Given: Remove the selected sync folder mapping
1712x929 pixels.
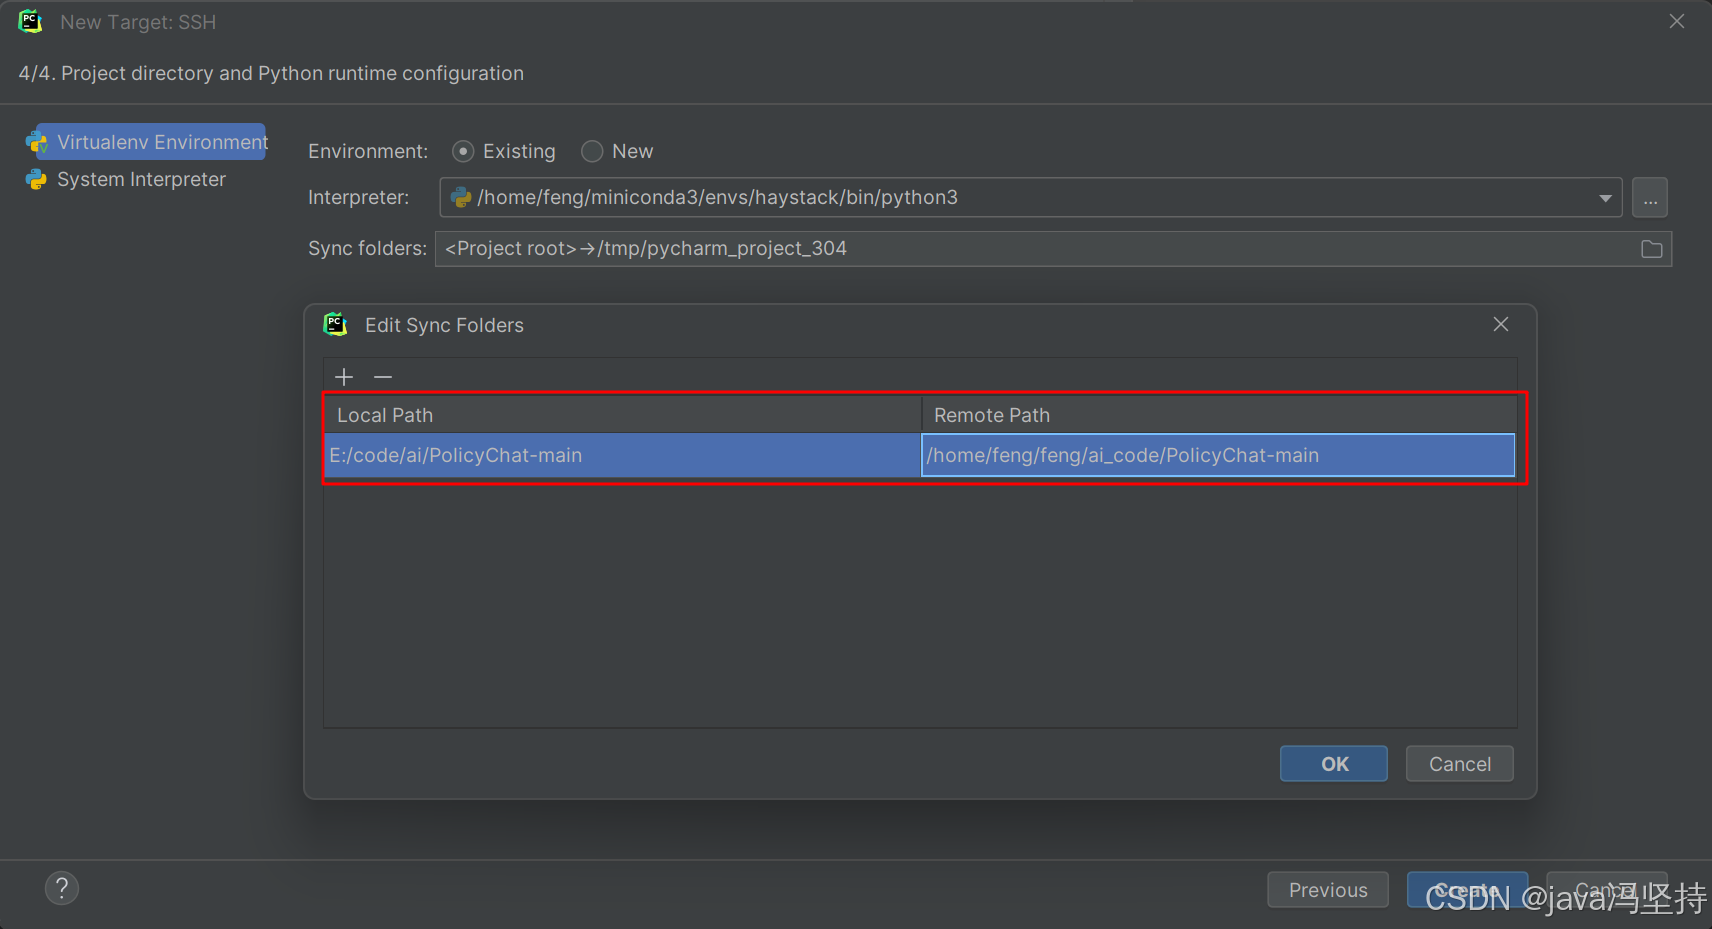Looking at the screenshot, I should click(x=383, y=376).
